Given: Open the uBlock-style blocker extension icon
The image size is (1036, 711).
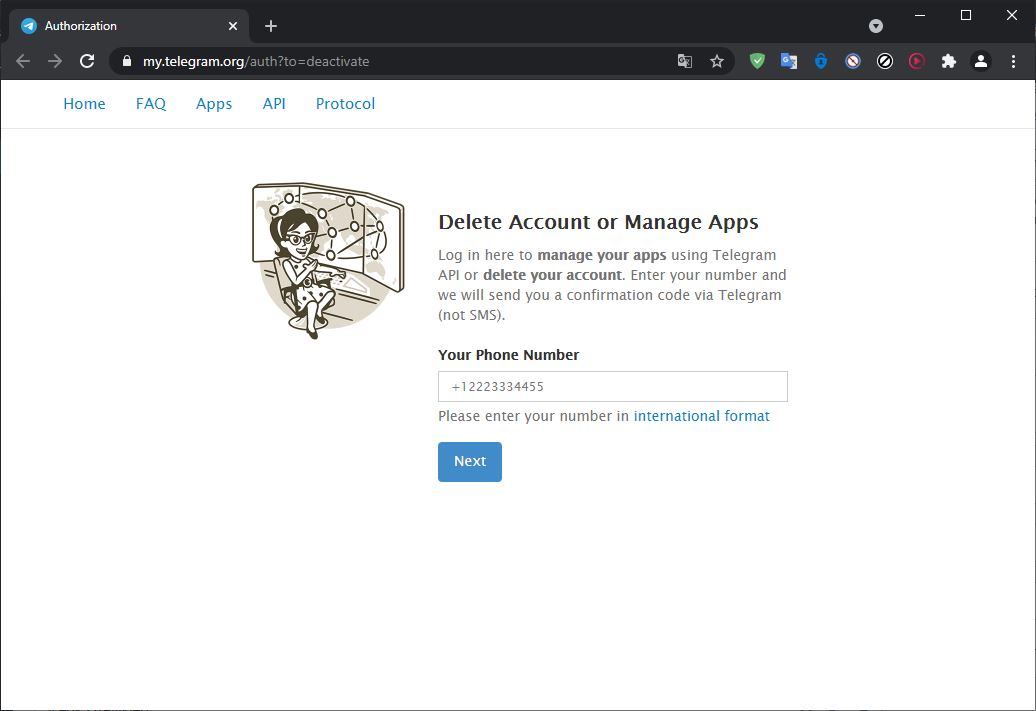Looking at the screenshot, I should (853, 61).
